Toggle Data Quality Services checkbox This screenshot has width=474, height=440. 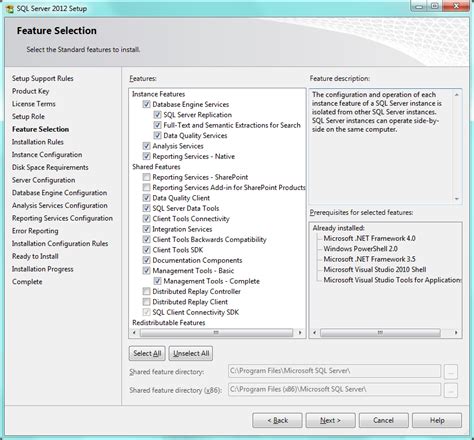tap(157, 135)
